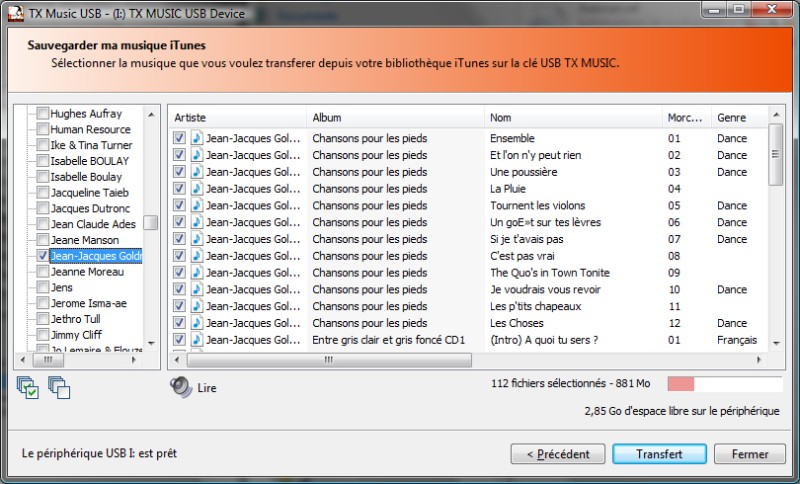This screenshot has height=484, width=800.
Task: Click the select all files icon
Action: (x=28, y=388)
